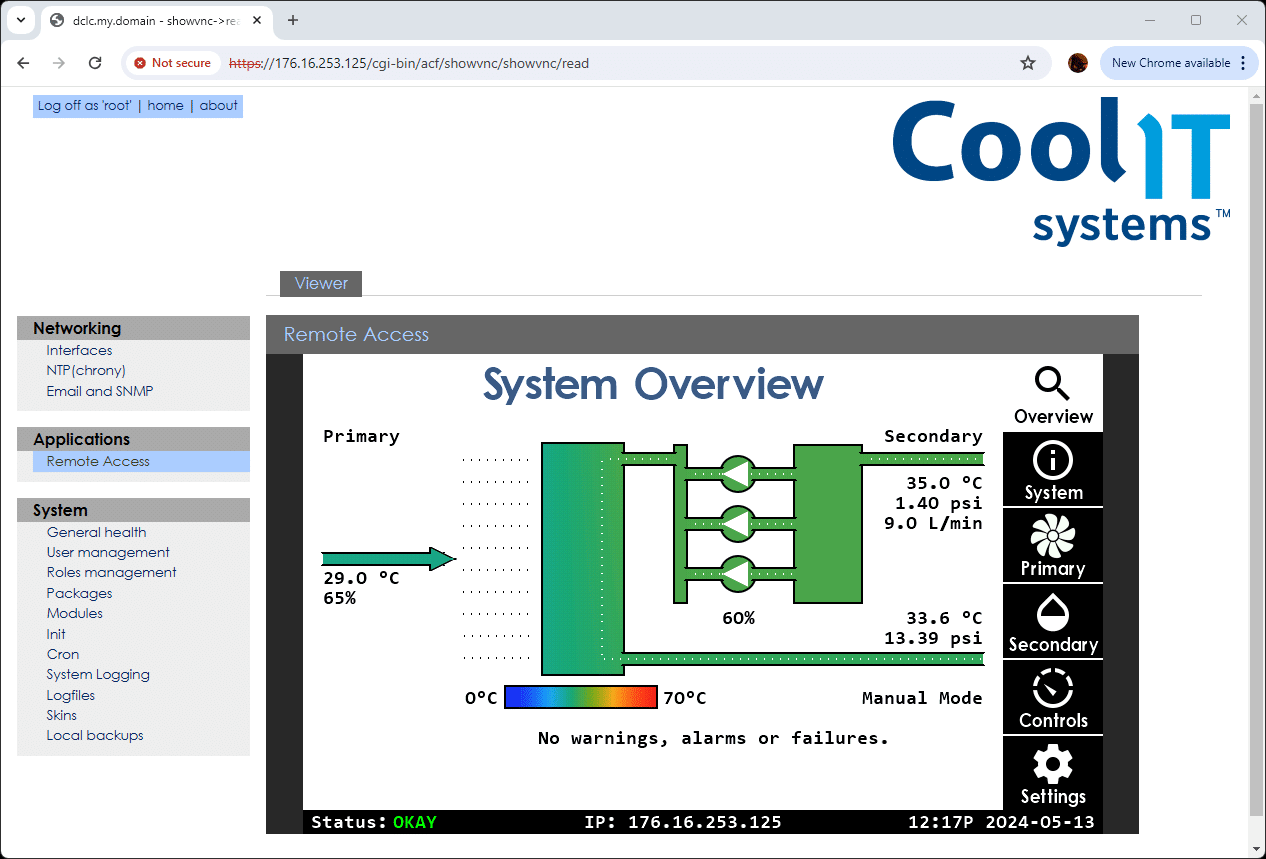Click the primary inlet arrow

(x=389, y=559)
